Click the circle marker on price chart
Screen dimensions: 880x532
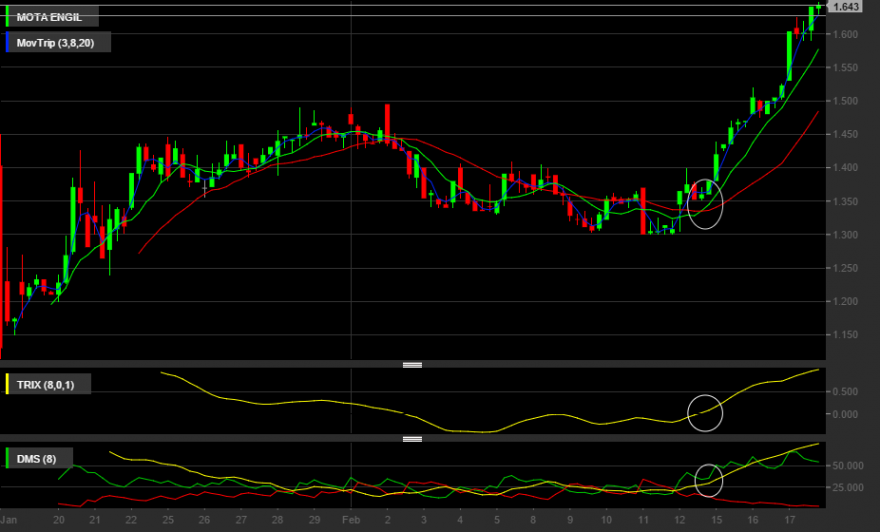(705, 204)
